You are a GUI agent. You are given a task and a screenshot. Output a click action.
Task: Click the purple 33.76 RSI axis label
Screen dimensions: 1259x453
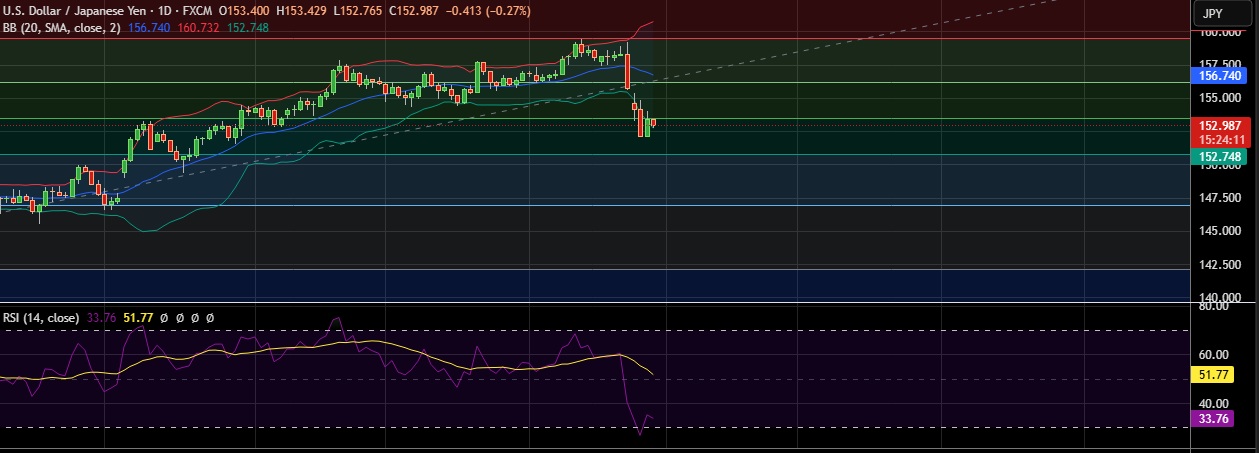[1213, 418]
